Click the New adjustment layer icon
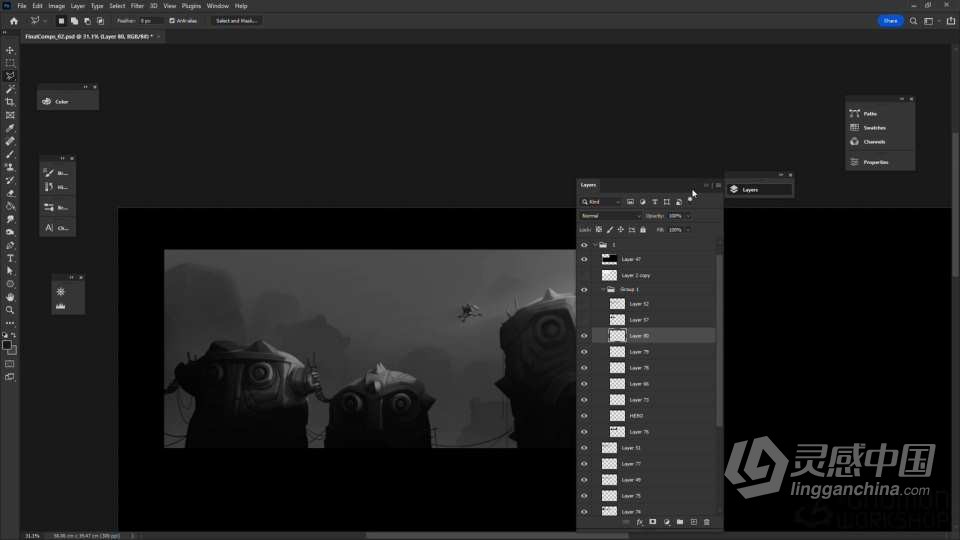960x540 pixels. pos(667,522)
